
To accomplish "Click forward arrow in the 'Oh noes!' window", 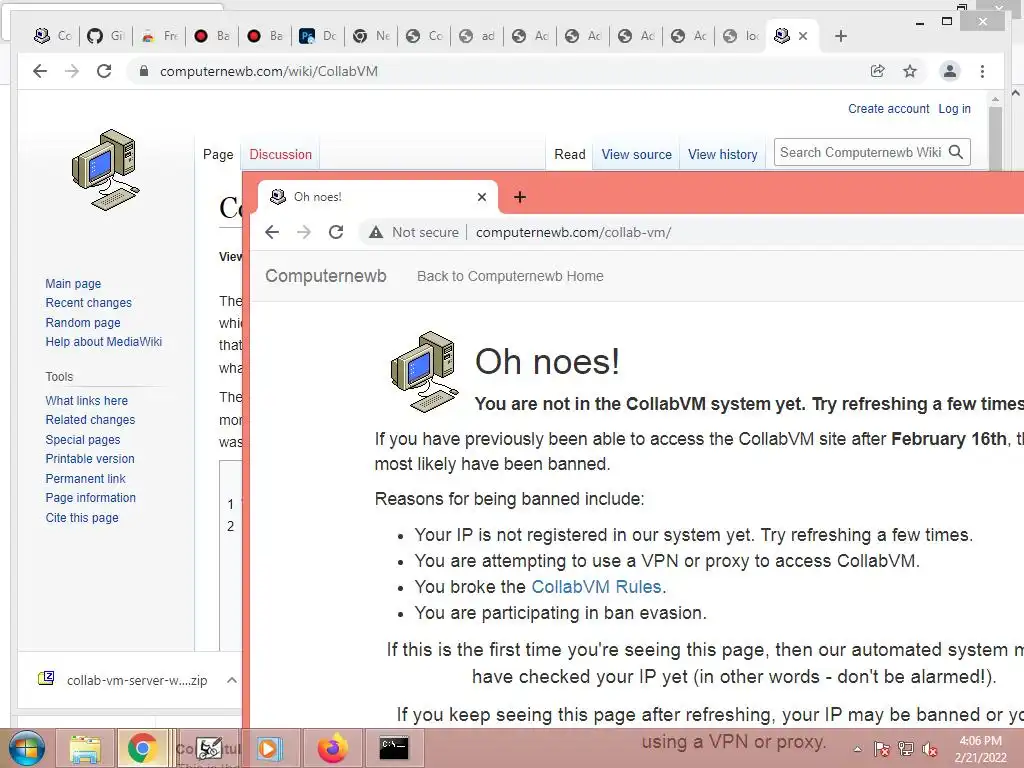I will tap(304, 232).
